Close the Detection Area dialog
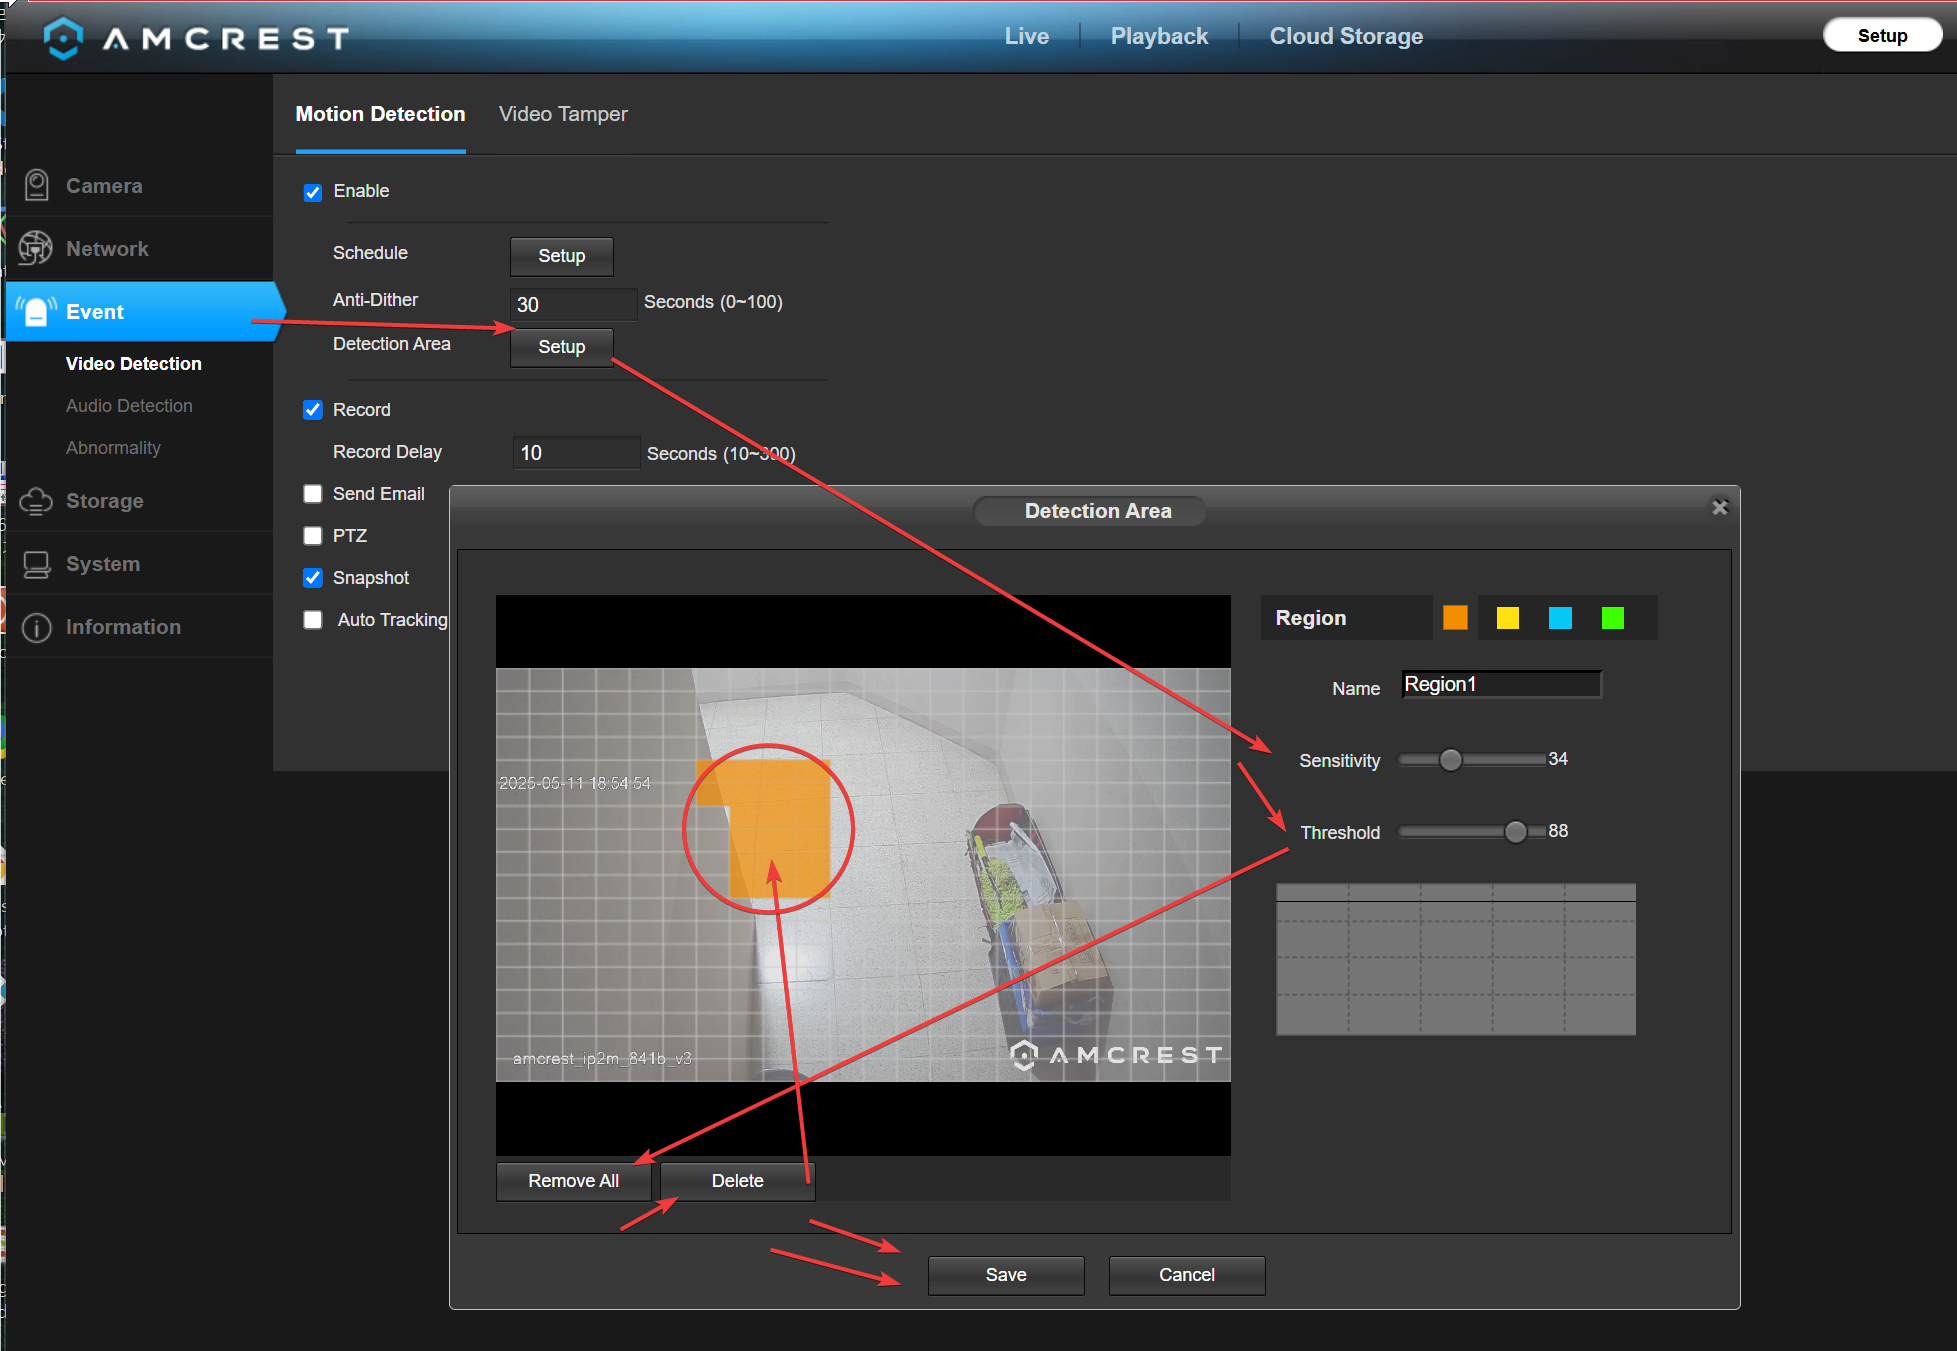The height and width of the screenshot is (1351, 1957). 1720,507
